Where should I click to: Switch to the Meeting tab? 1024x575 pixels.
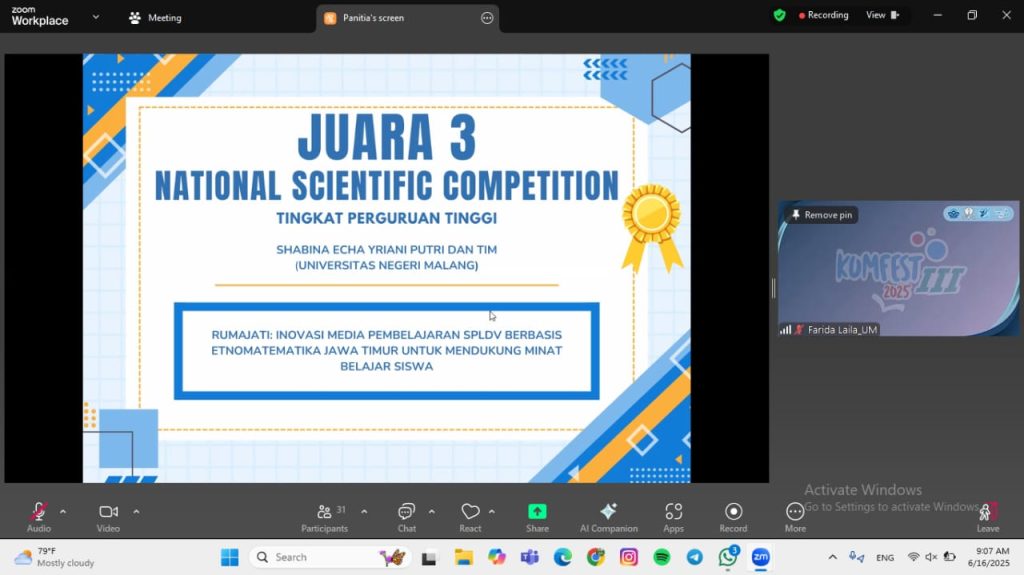[155, 17]
